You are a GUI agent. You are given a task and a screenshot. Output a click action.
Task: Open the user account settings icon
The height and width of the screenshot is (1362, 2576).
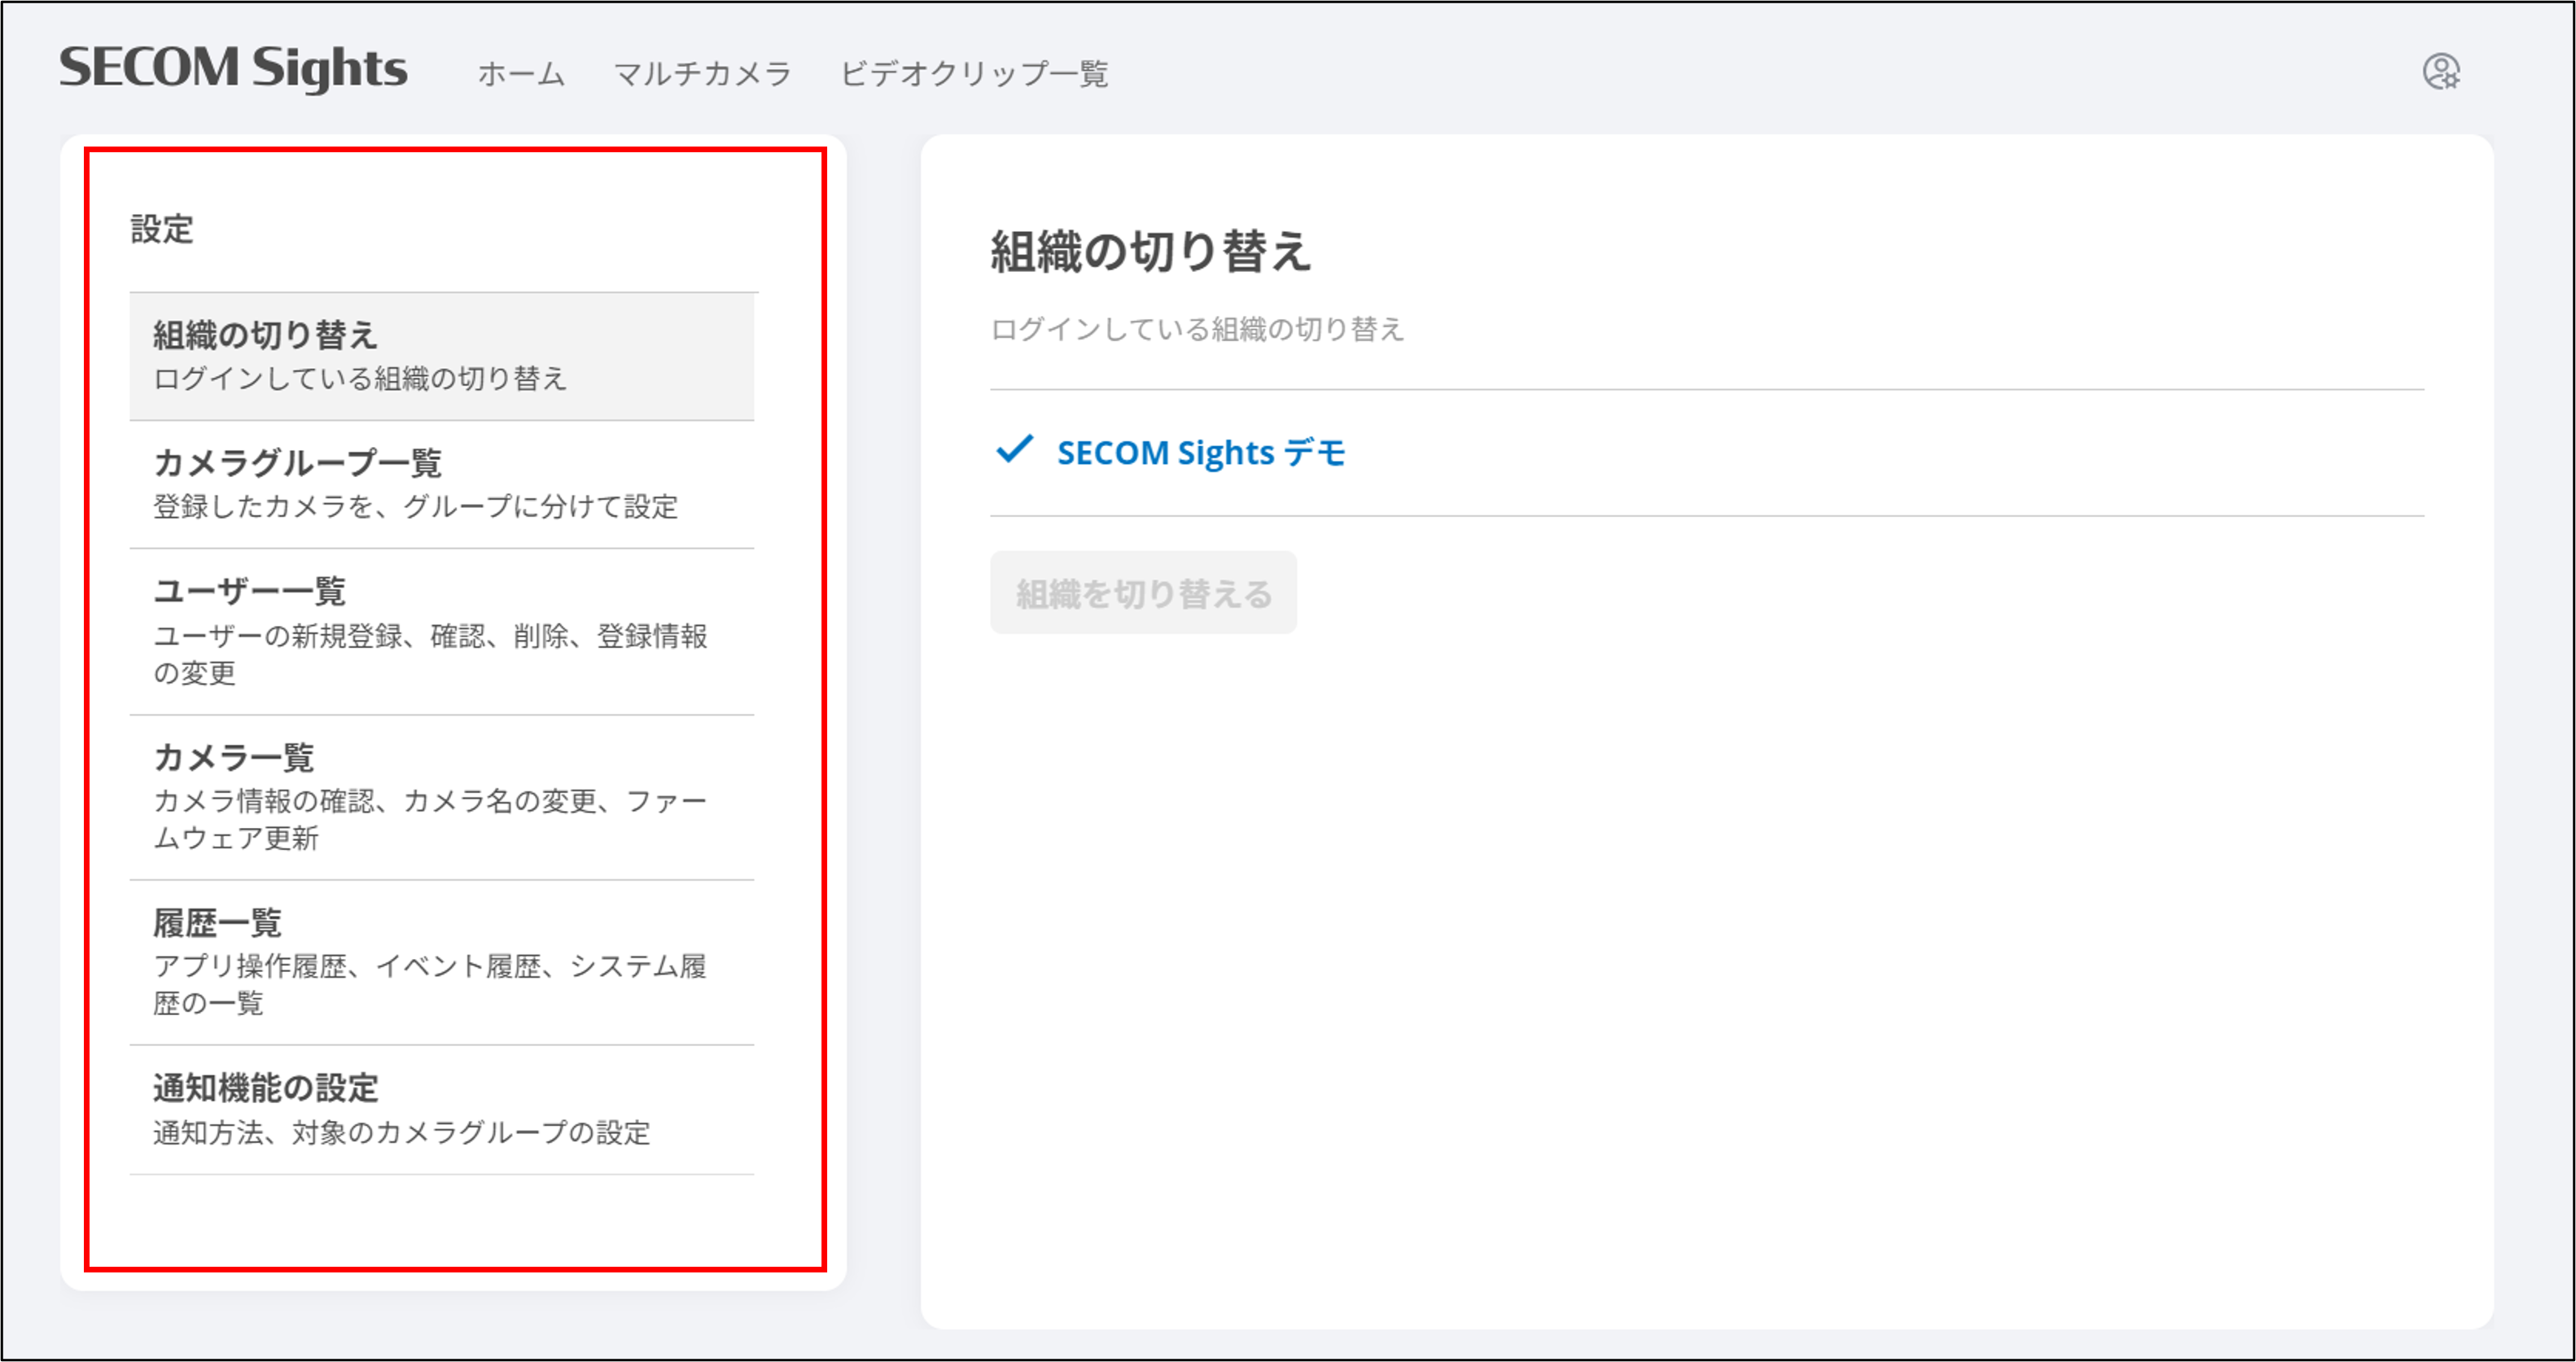click(x=2441, y=72)
